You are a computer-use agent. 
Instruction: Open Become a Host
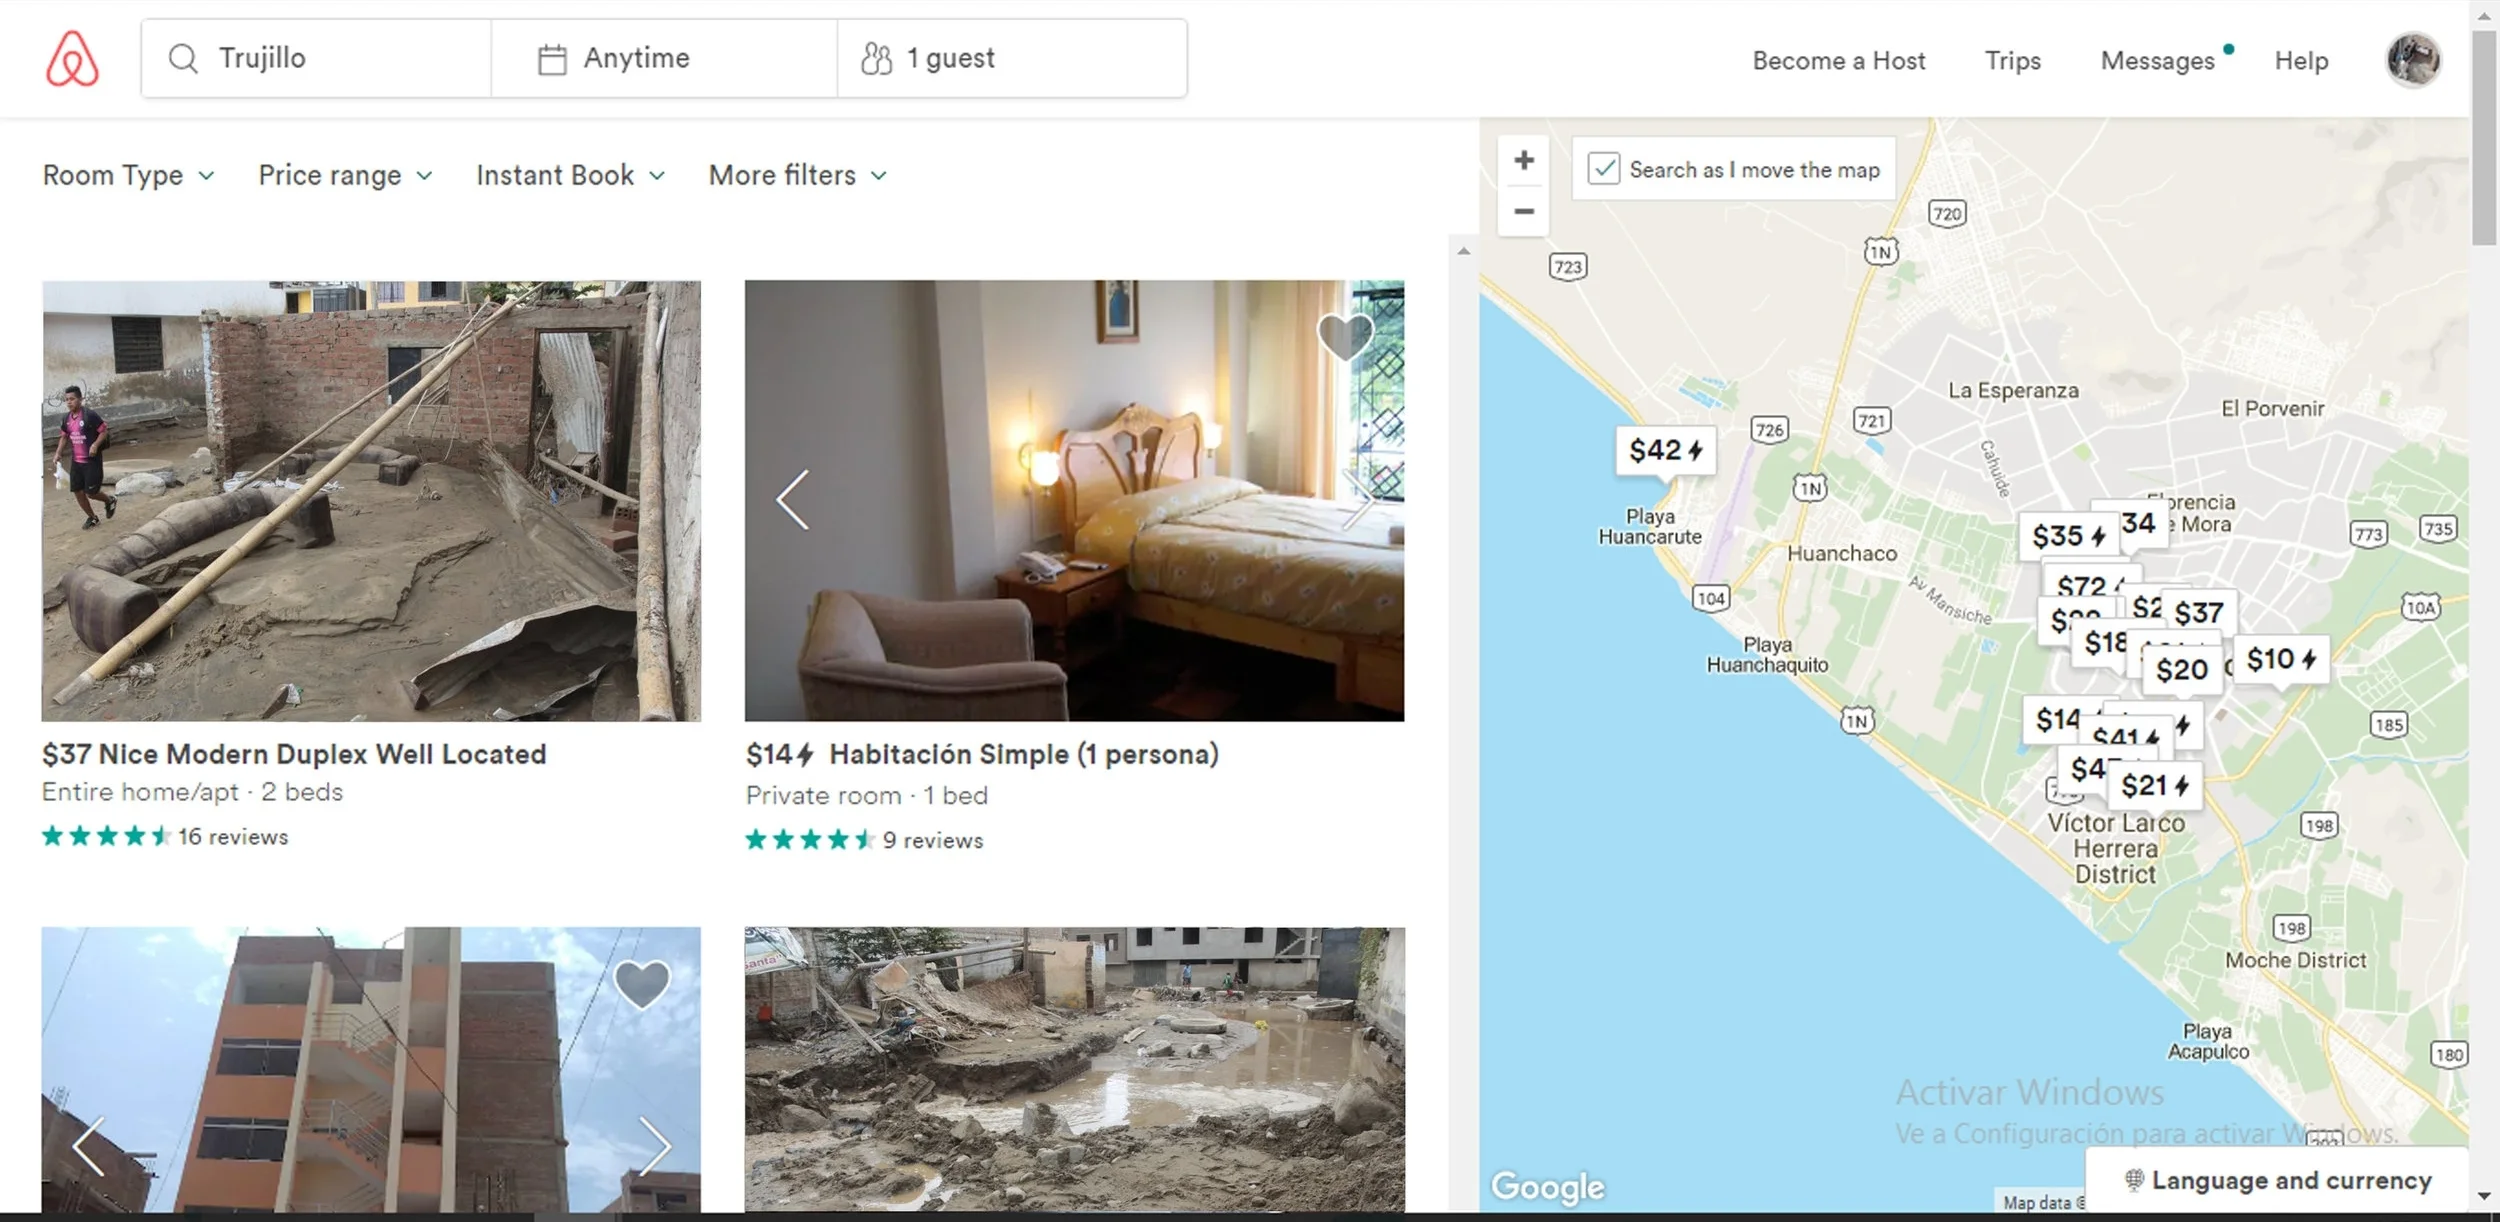click(1838, 61)
